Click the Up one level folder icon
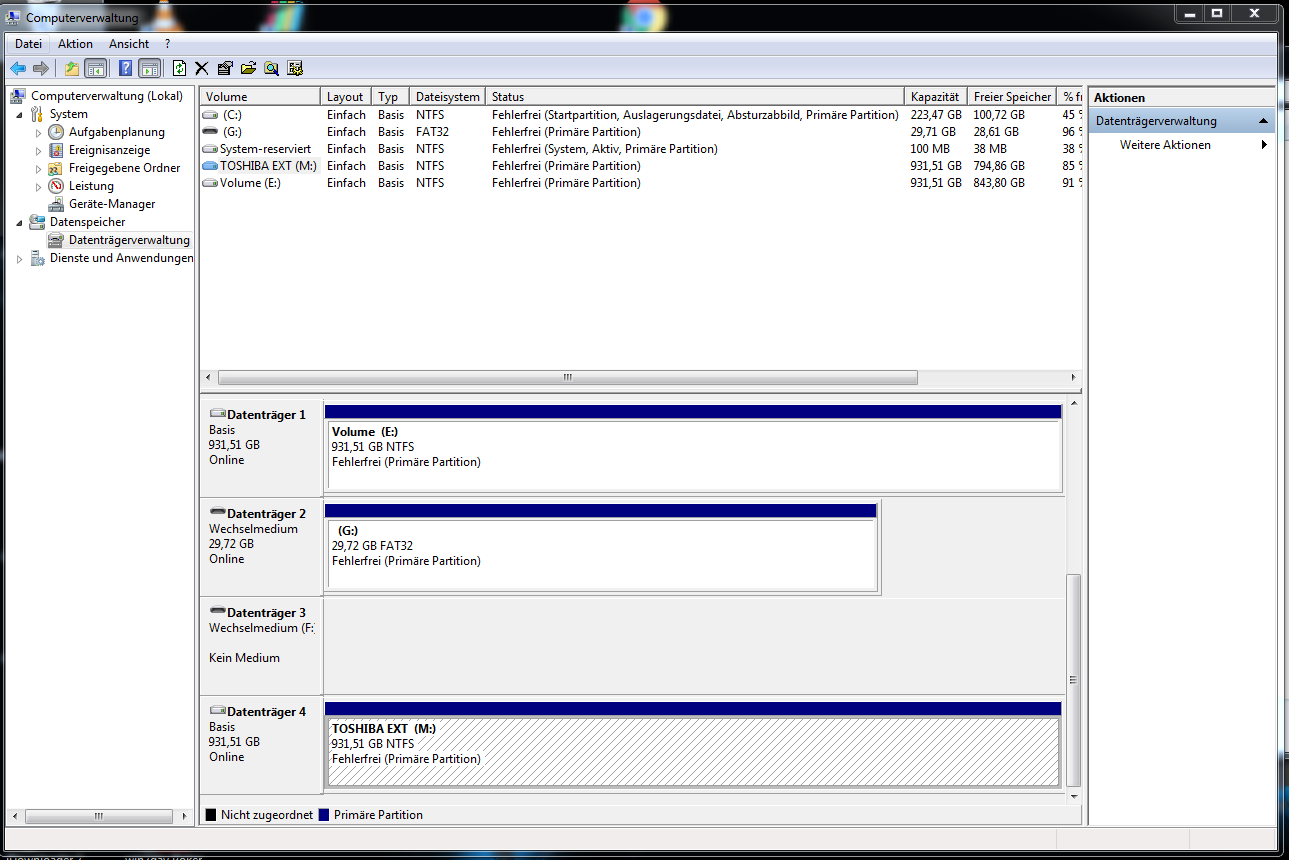 [x=72, y=68]
